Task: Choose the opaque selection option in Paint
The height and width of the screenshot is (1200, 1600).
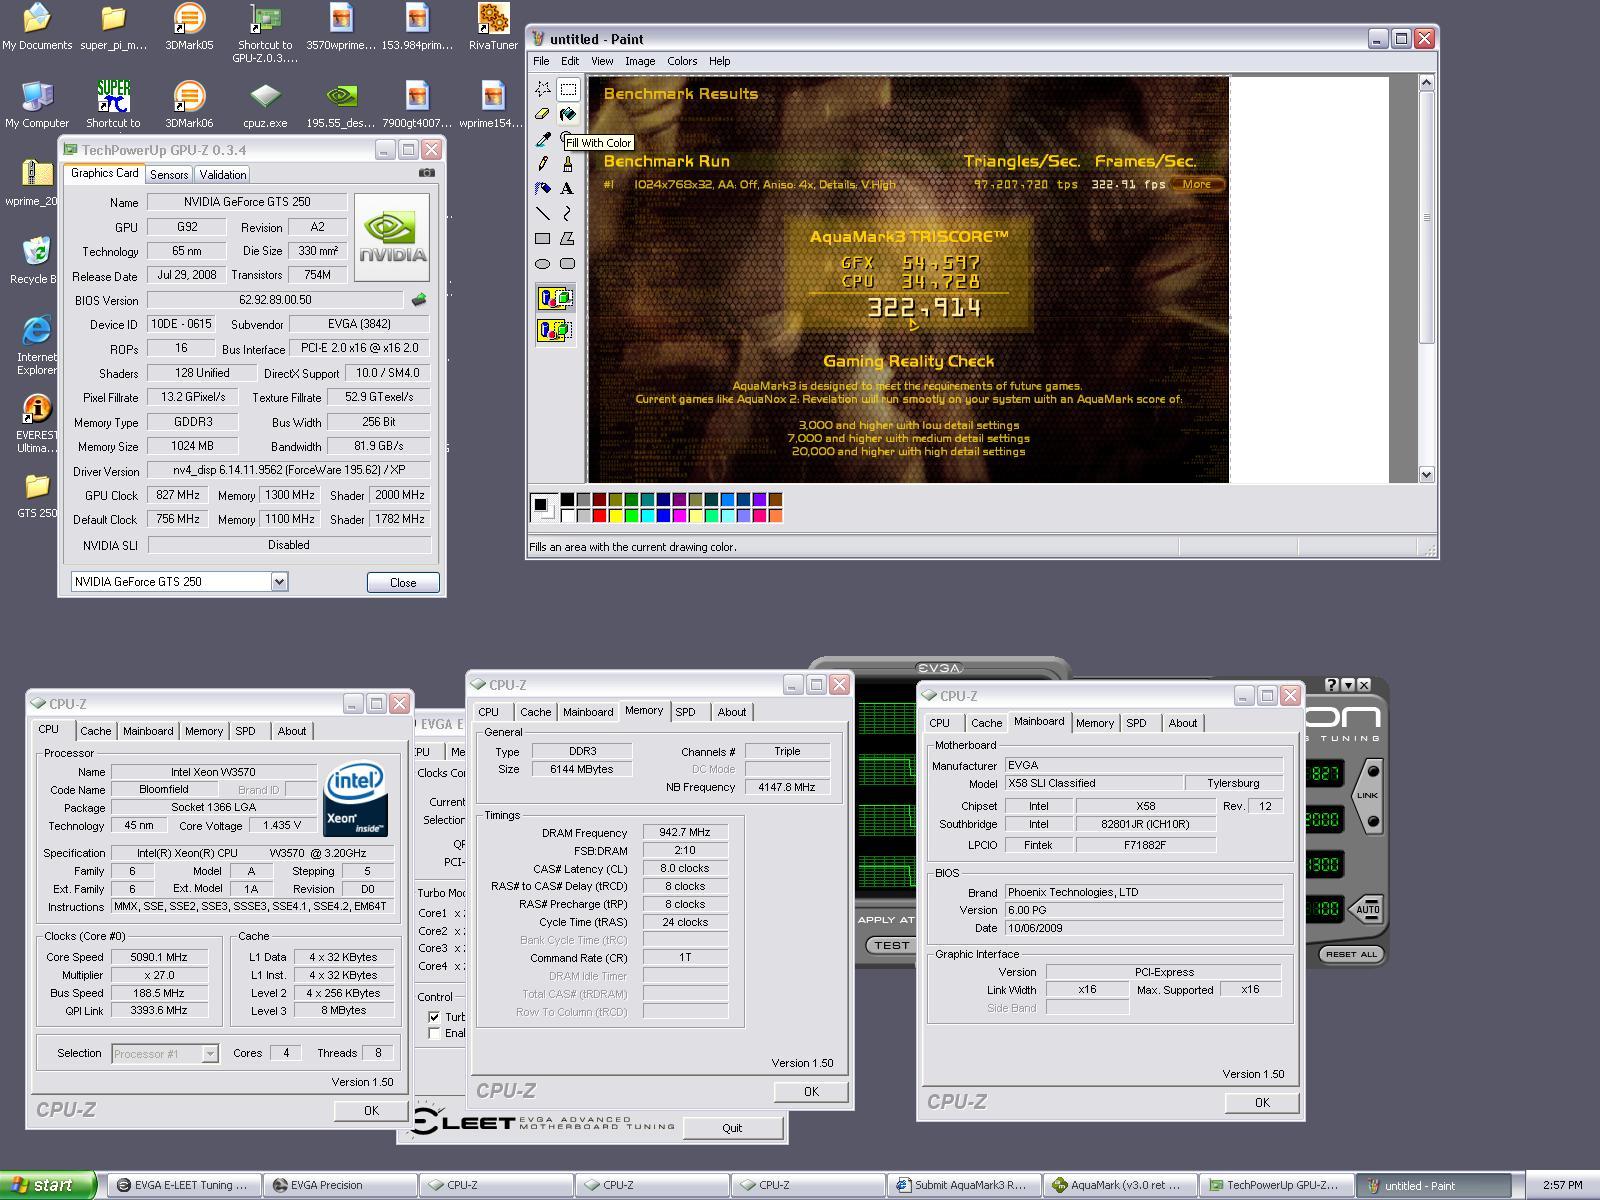Action: (x=555, y=298)
